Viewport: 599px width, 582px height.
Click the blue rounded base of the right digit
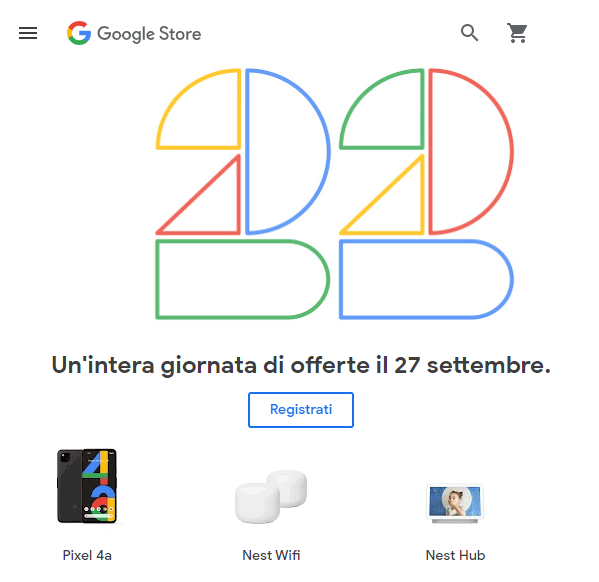click(x=426, y=279)
